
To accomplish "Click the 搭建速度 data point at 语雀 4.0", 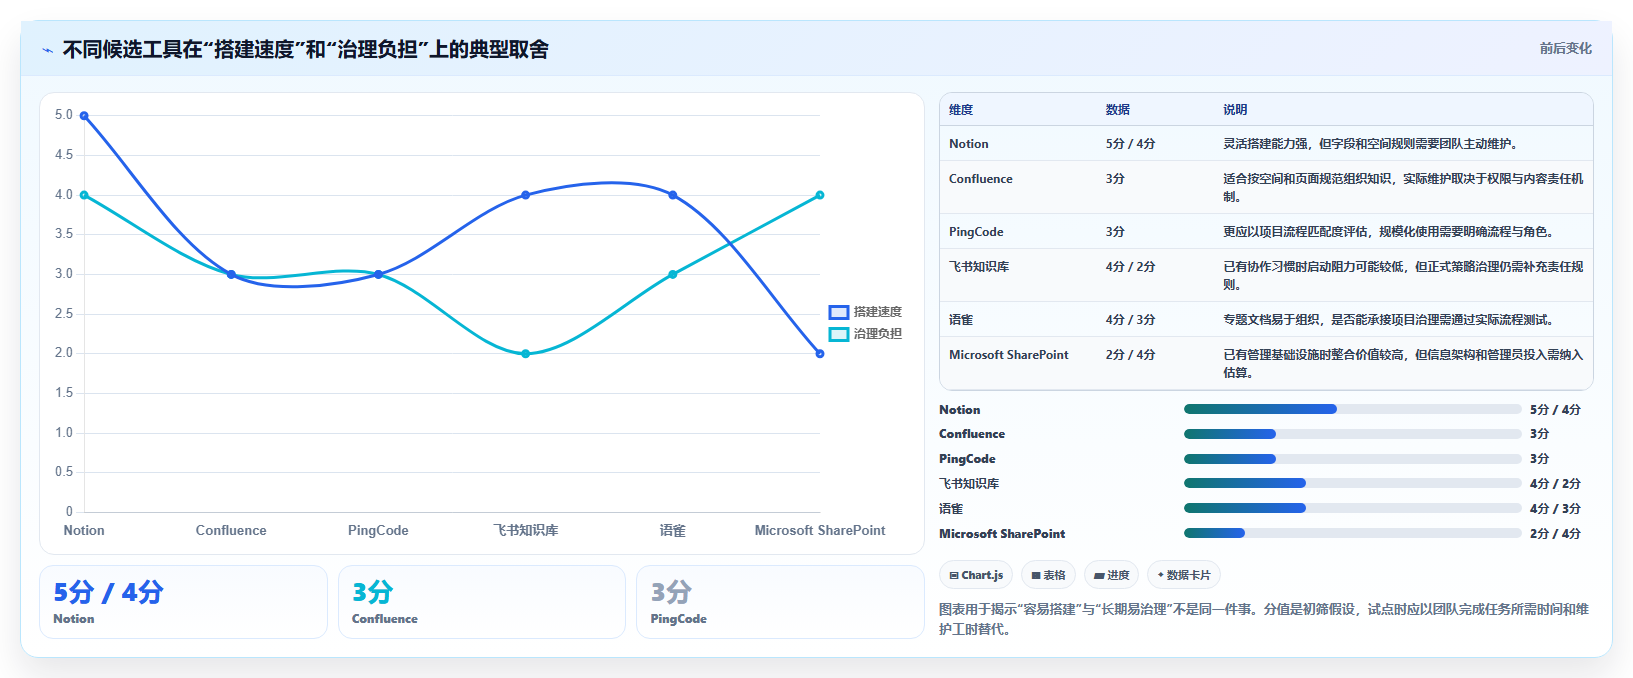I will pos(673,195).
